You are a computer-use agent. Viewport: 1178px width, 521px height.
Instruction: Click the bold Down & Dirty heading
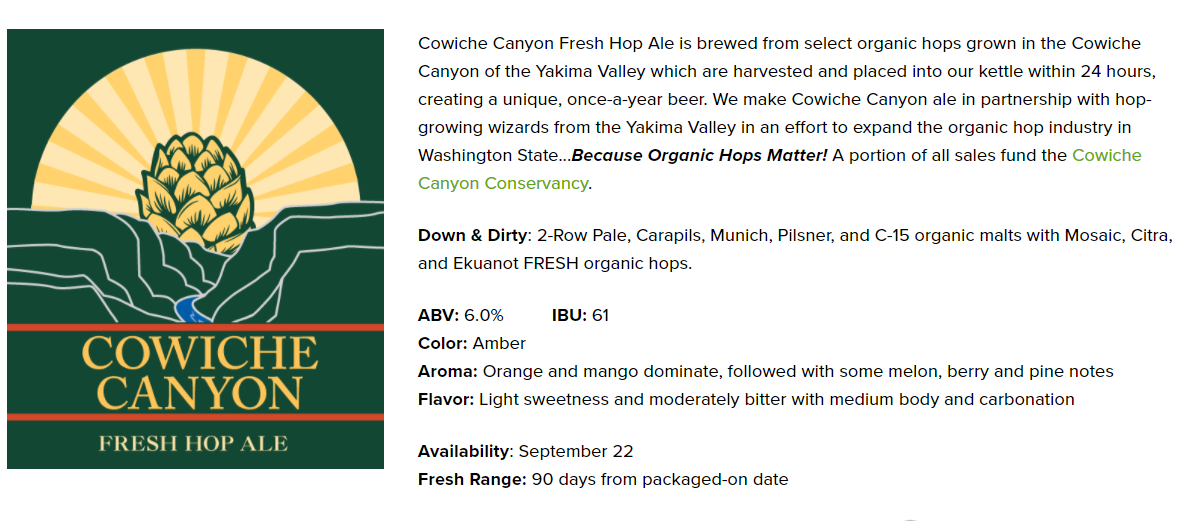point(473,235)
